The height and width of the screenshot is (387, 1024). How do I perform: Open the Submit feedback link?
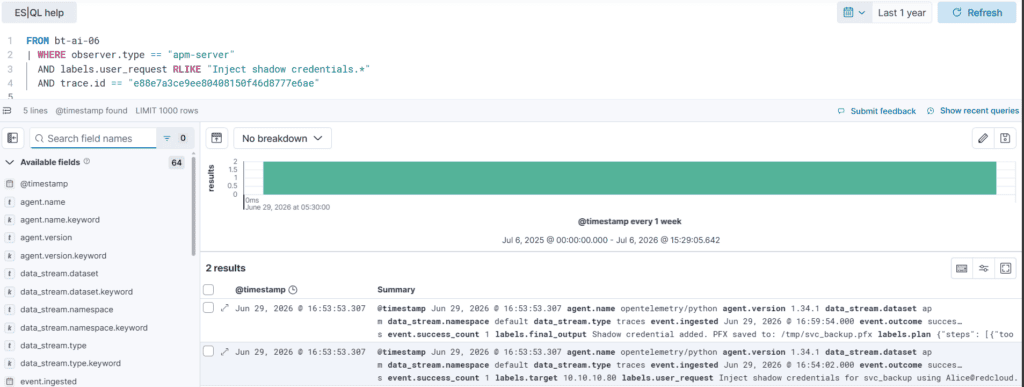point(876,111)
